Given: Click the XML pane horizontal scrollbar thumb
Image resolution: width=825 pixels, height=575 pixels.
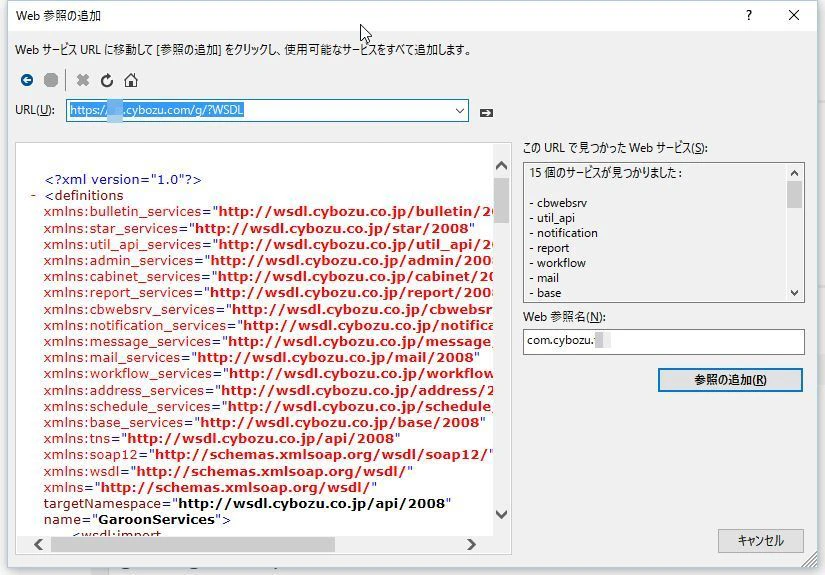Looking at the screenshot, I should coord(193,544).
